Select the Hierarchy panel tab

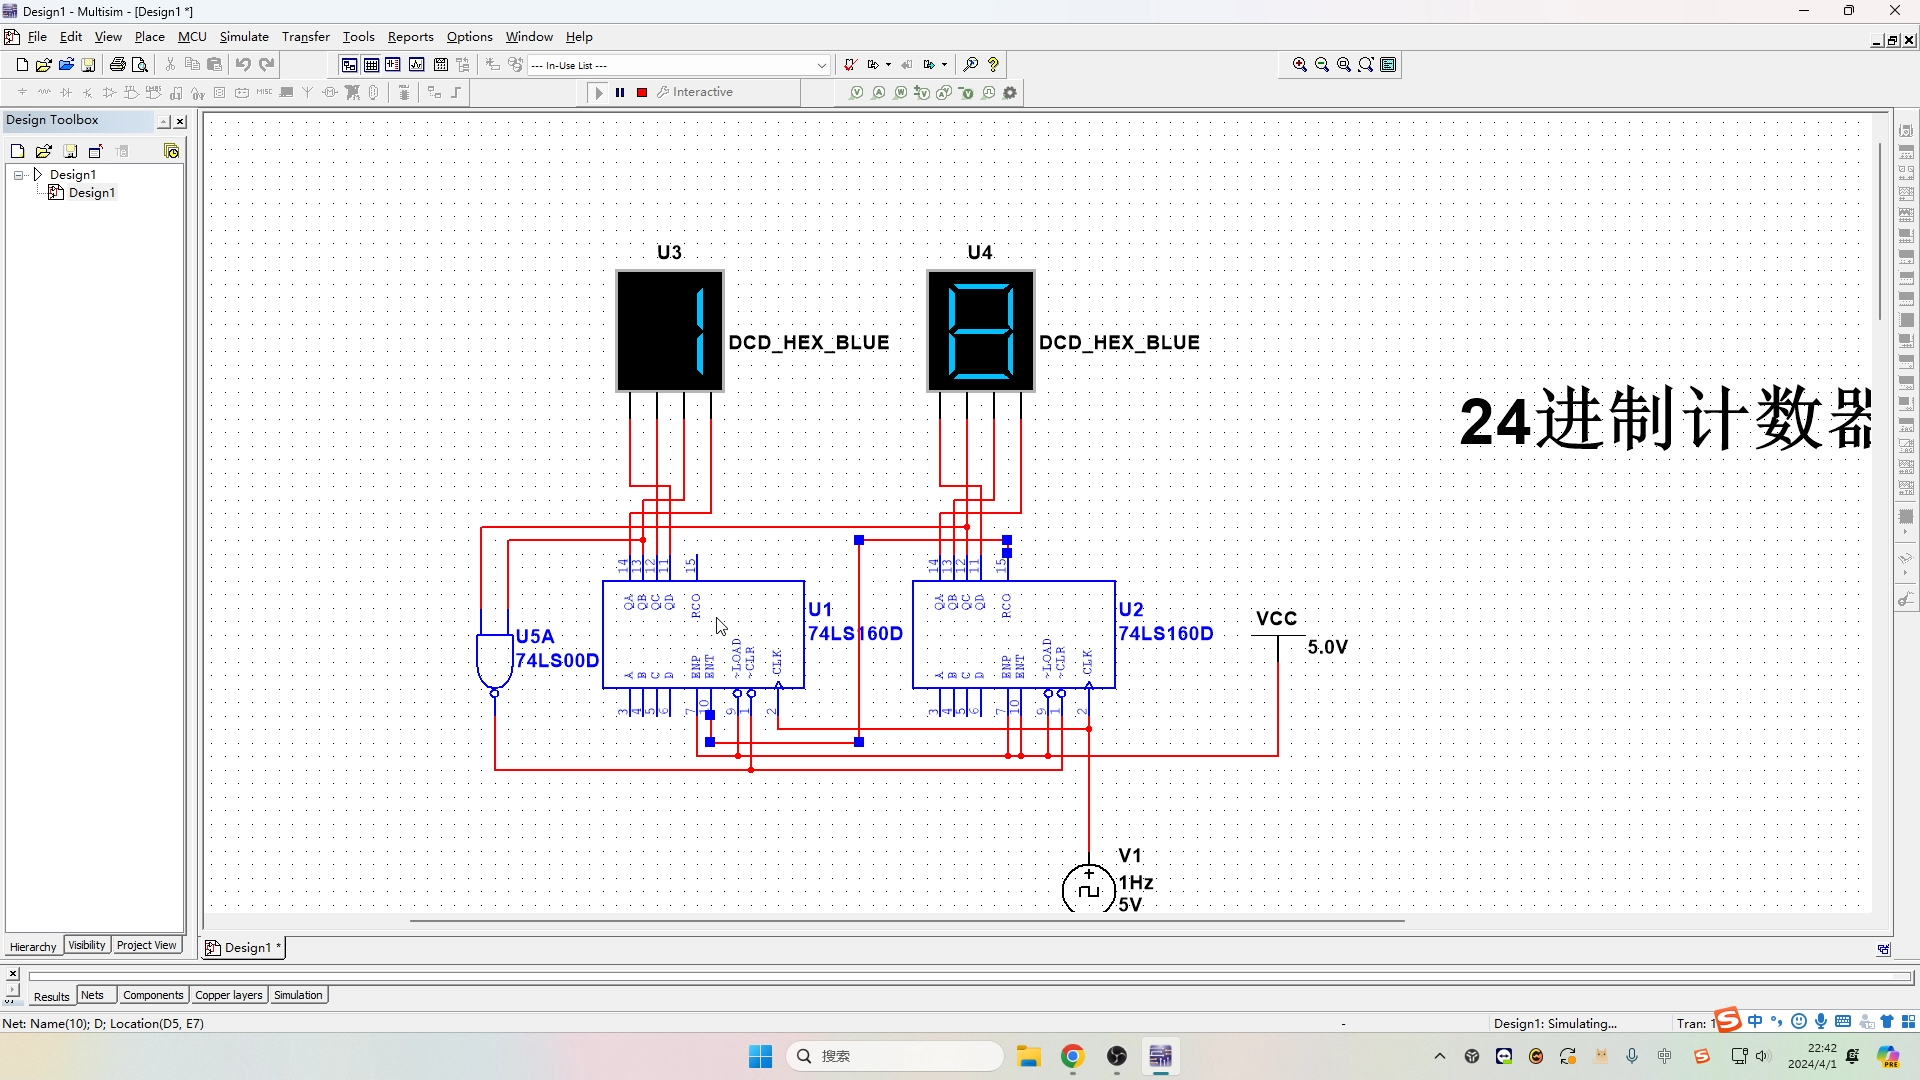coord(32,945)
